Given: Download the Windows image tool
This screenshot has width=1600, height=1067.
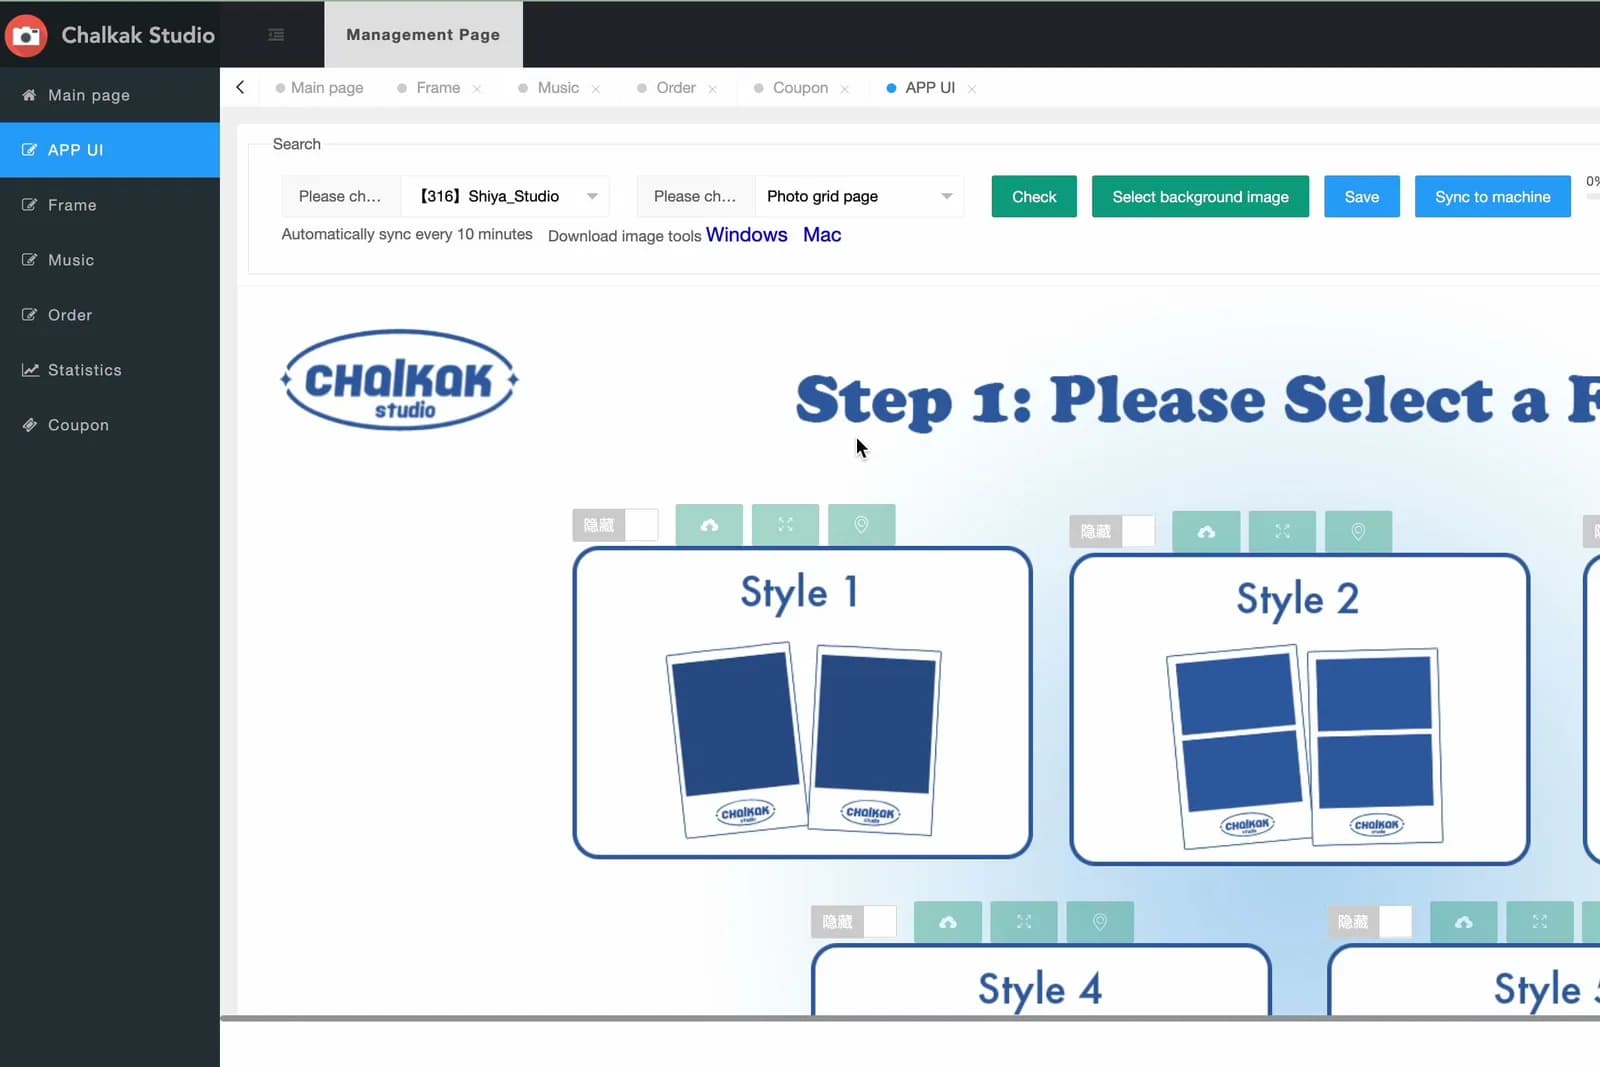Looking at the screenshot, I should 747,235.
